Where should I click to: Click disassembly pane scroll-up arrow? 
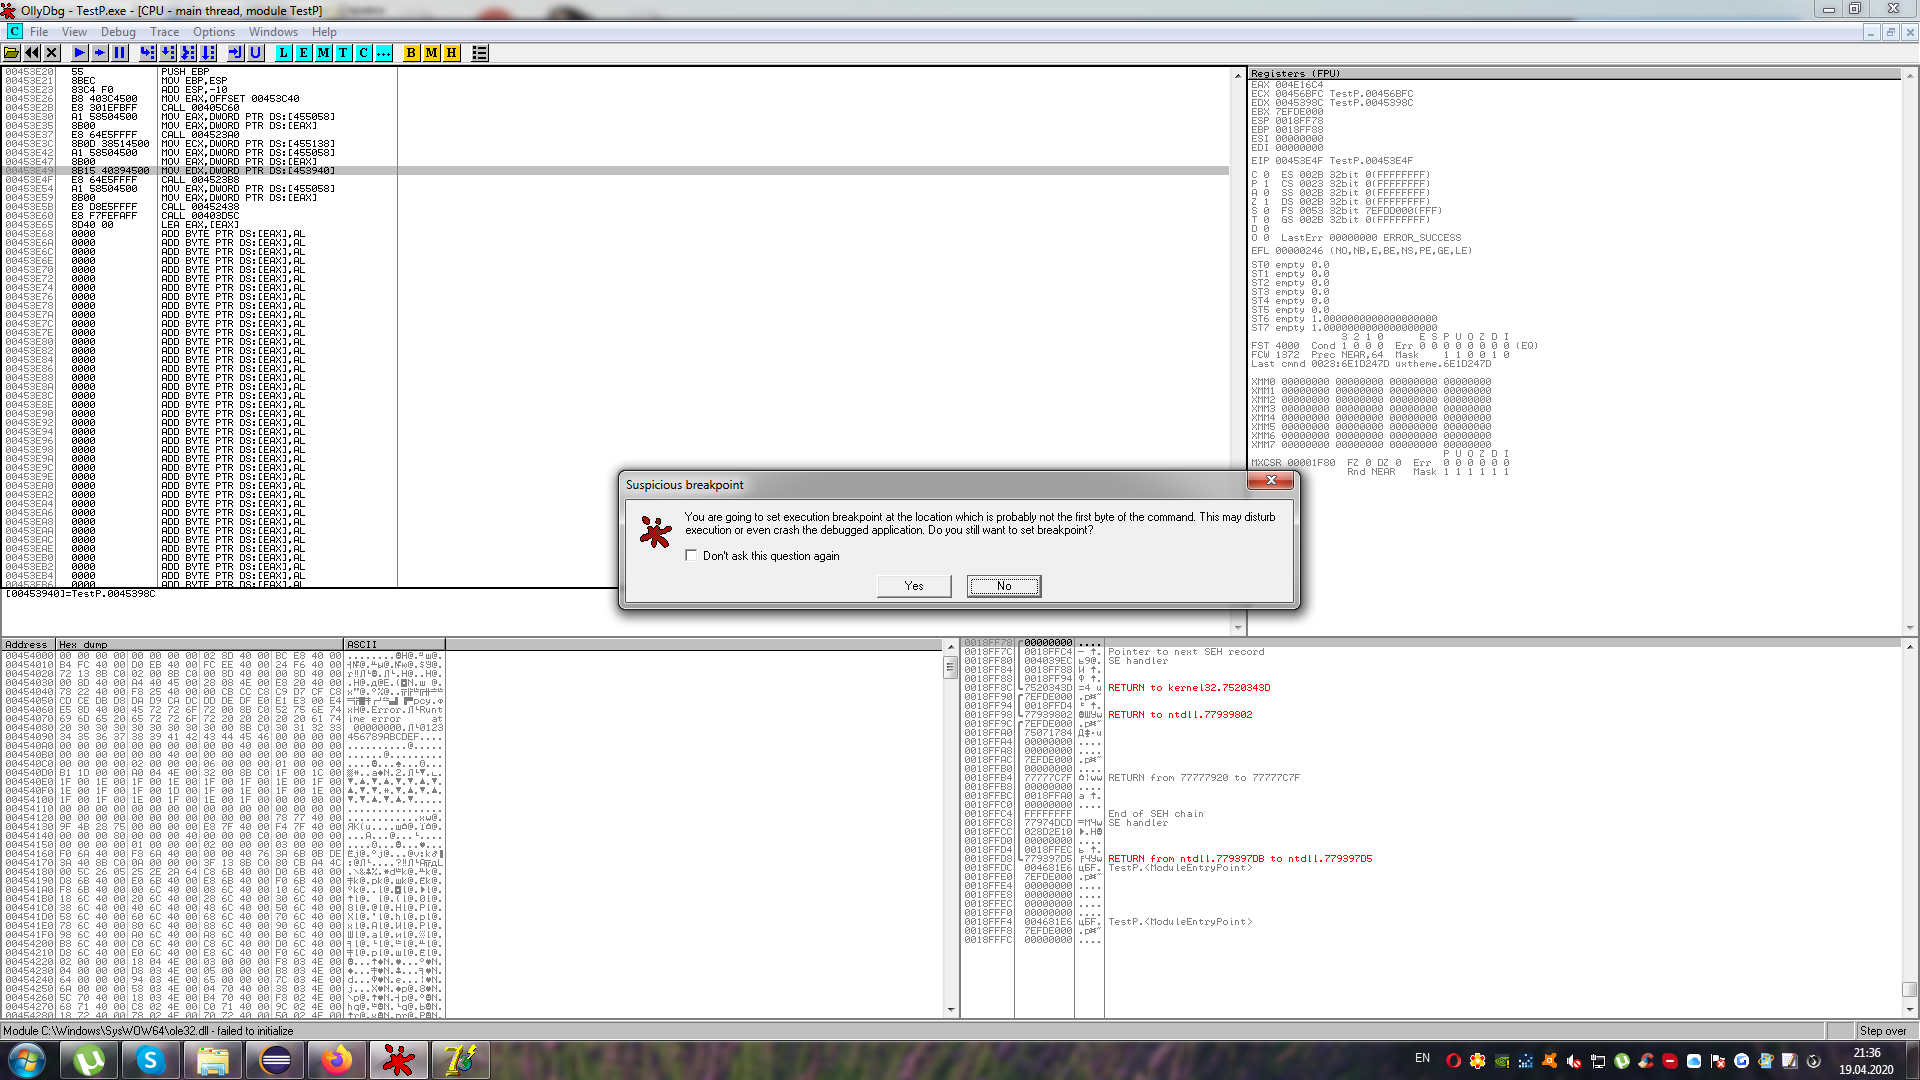click(x=1238, y=76)
